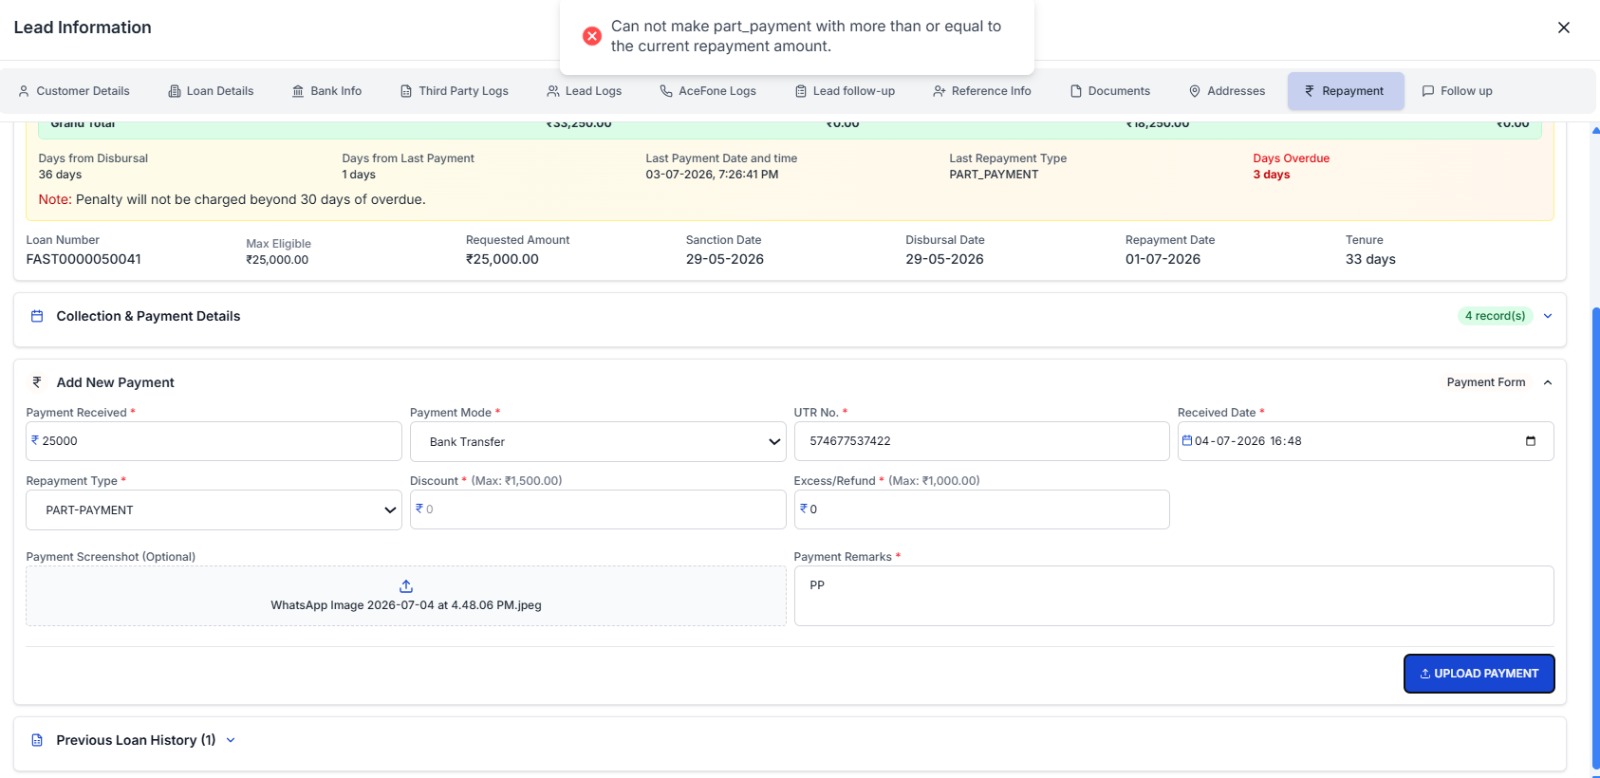Open the Lead Logs tab
Image resolution: width=1600 pixels, height=778 pixels.
tap(584, 91)
